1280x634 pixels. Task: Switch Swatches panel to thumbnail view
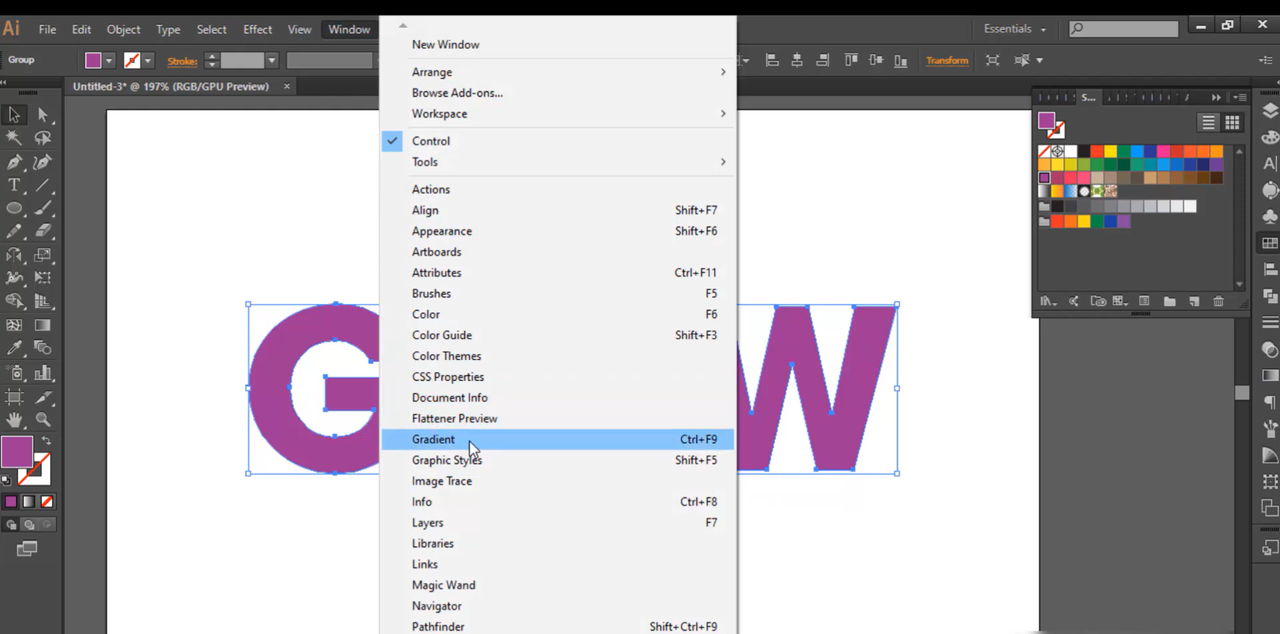[1232, 123]
